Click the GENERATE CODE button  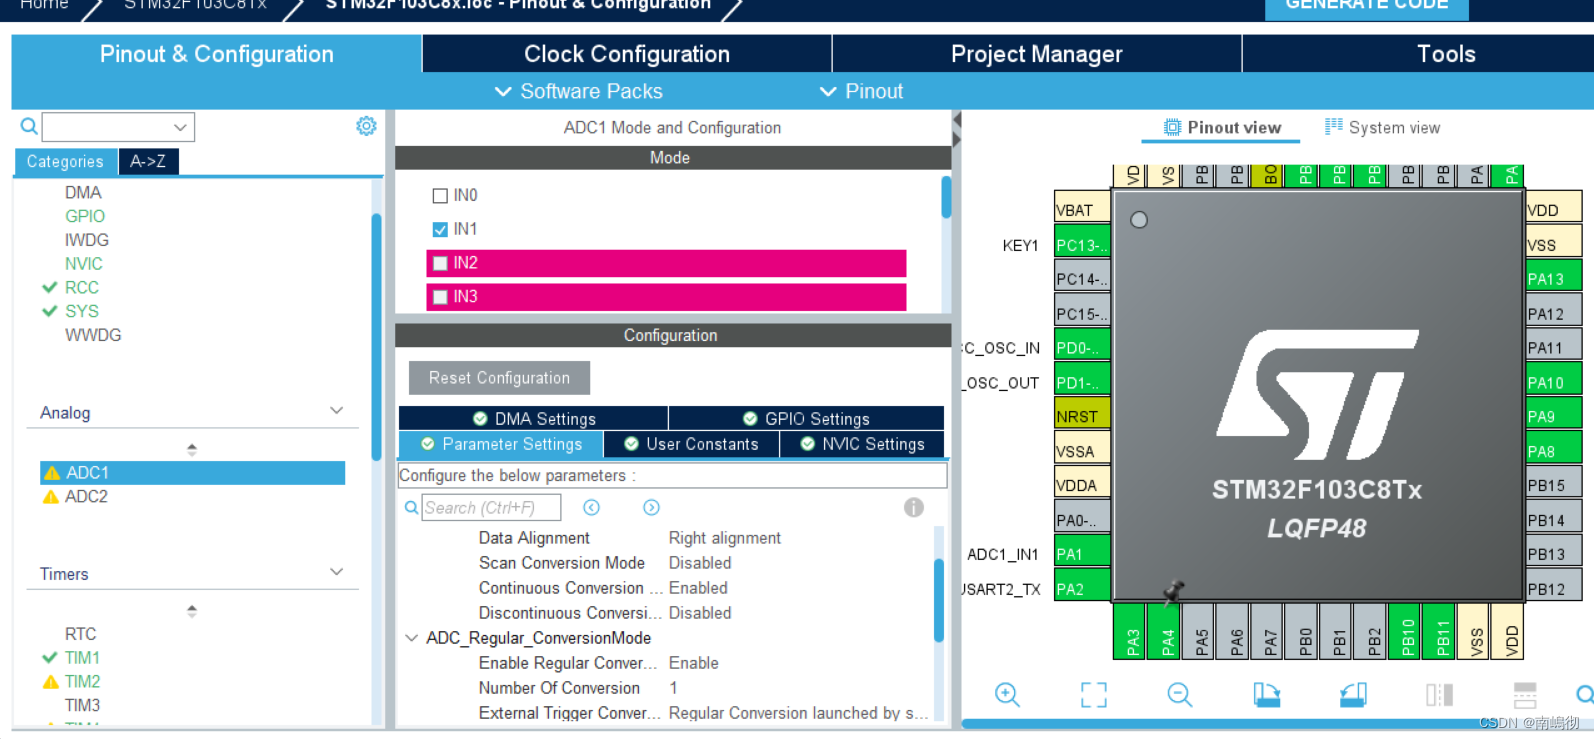(x=1366, y=8)
